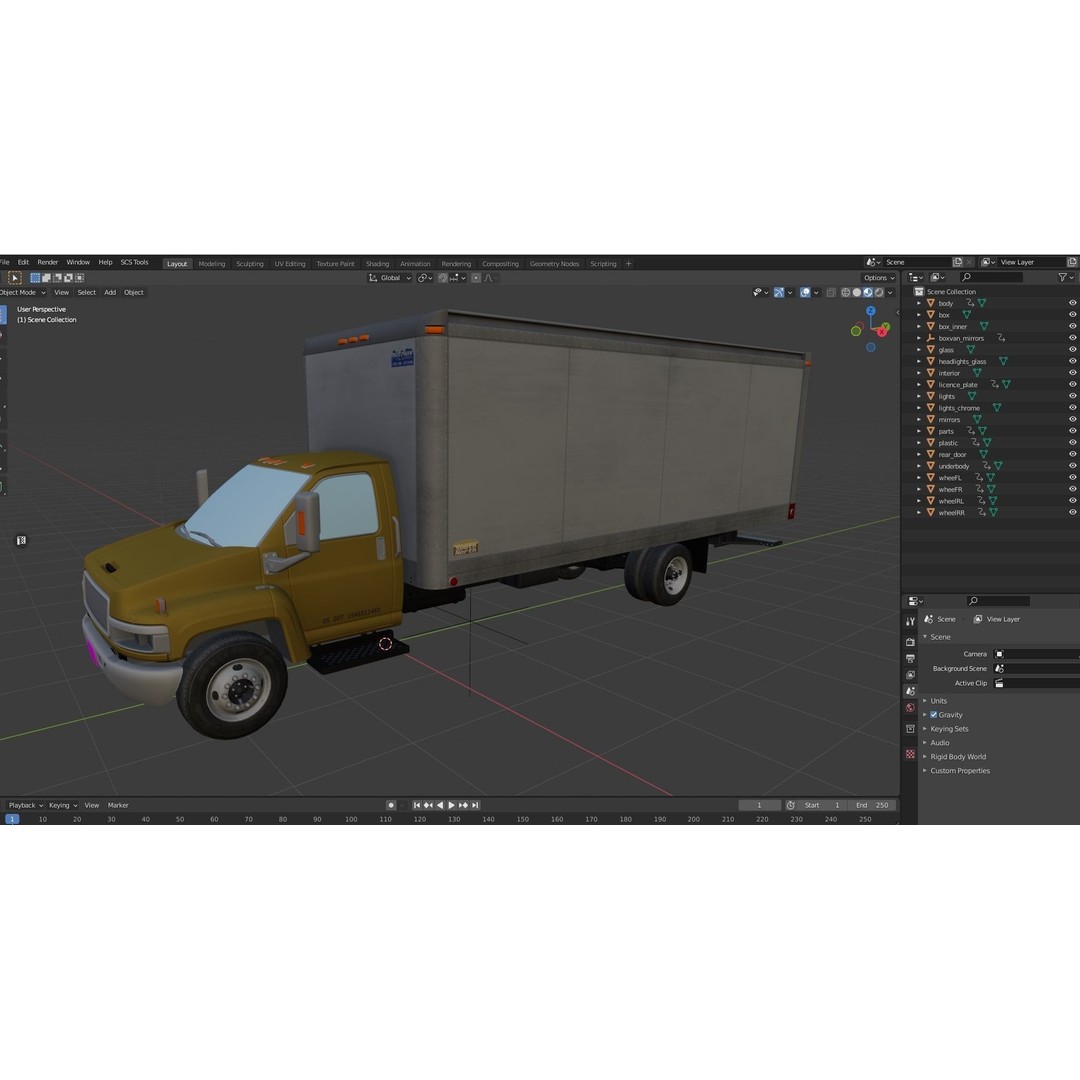The width and height of the screenshot is (1080, 1080).
Task: Switch to Material Preview viewport shading
Action: (x=868, y=292)
